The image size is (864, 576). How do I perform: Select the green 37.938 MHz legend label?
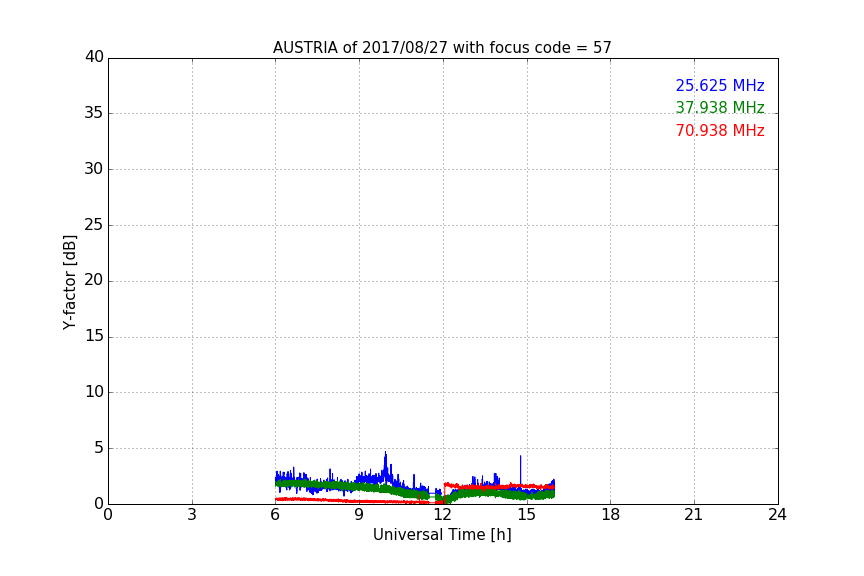[x=720, y=107]
